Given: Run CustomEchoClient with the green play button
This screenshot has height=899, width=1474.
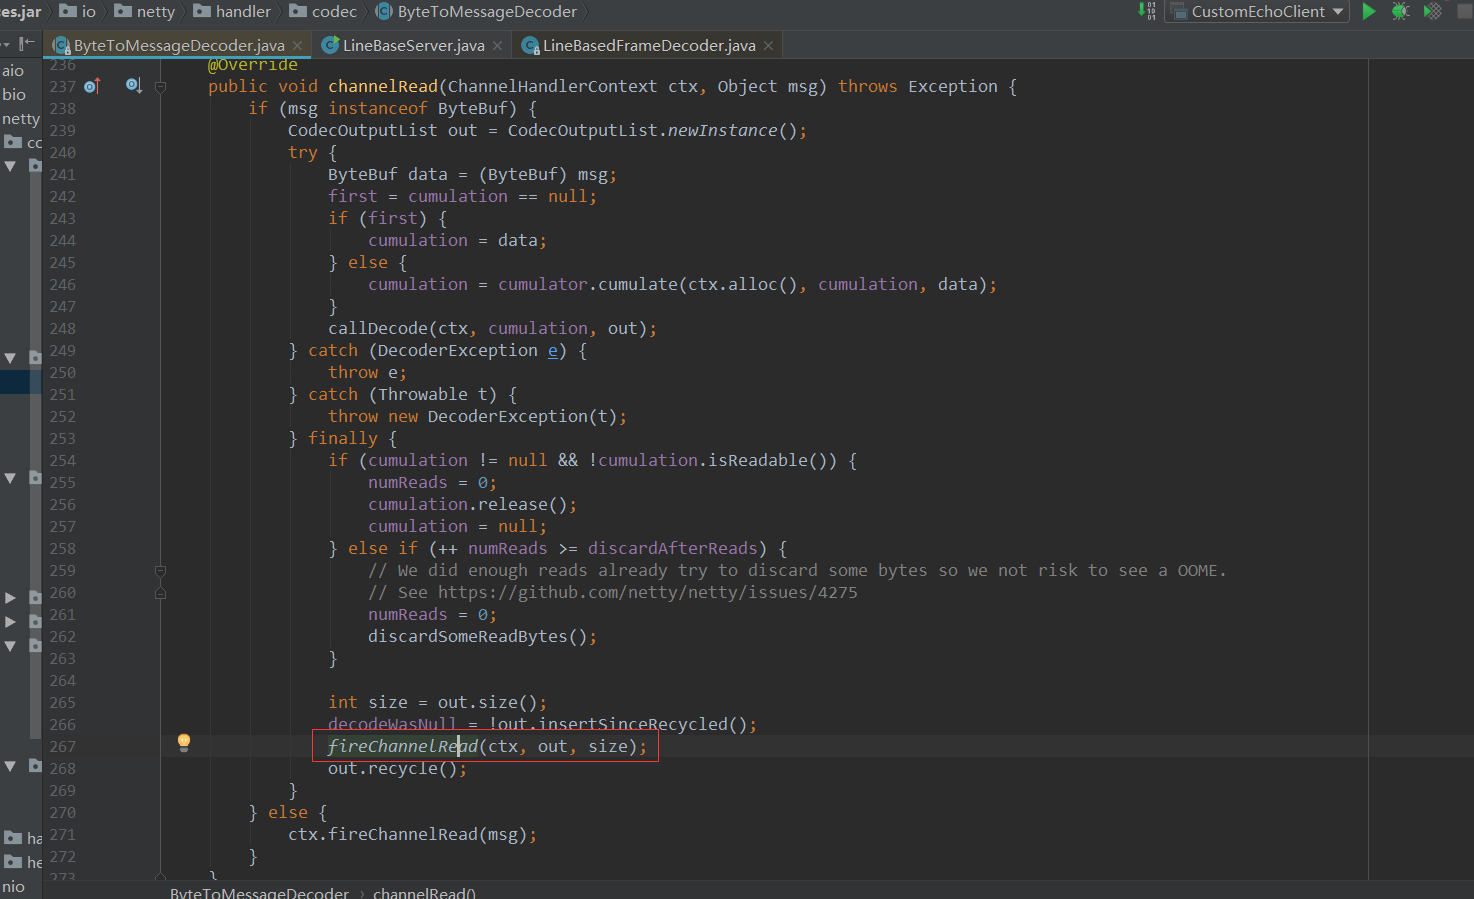Looking at the screenshot, I should 1369,11.
